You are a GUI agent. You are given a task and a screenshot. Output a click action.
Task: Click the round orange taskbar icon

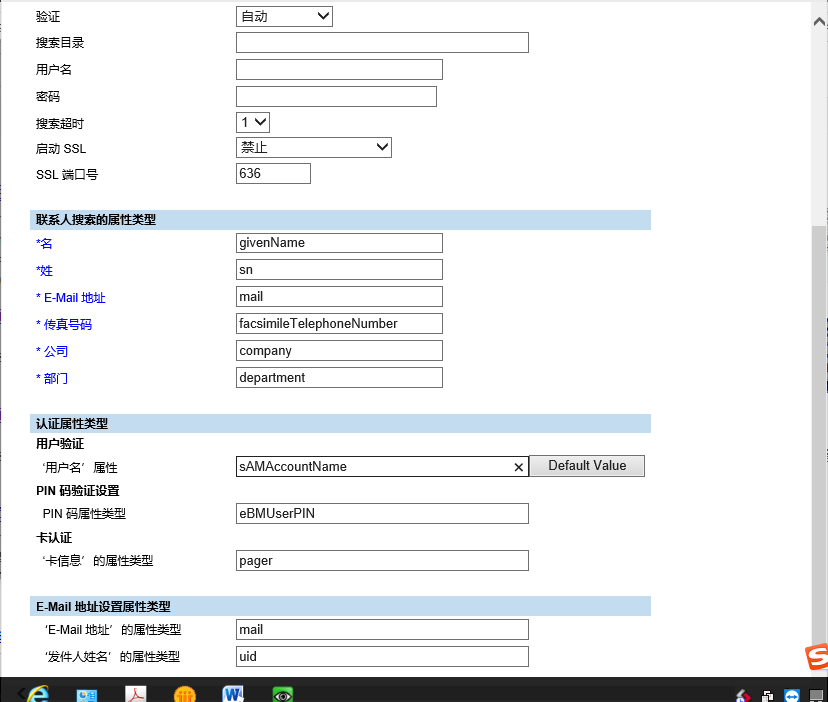point(184,693)
